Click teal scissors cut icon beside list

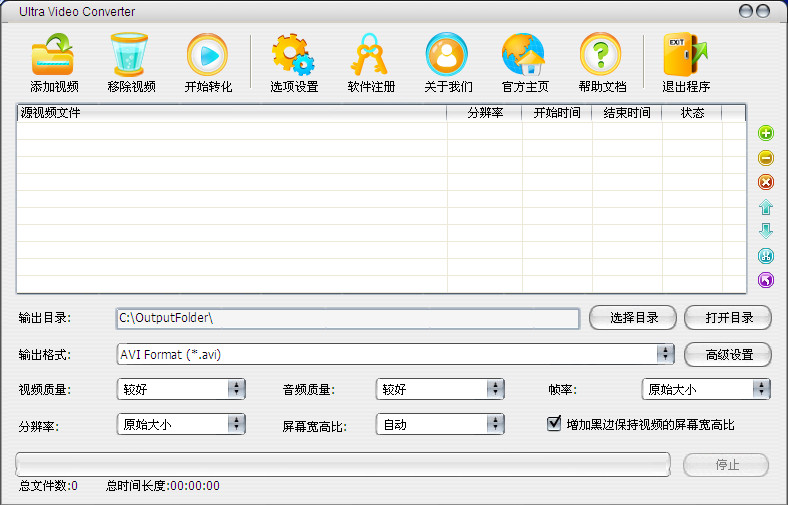pos(765,256)
